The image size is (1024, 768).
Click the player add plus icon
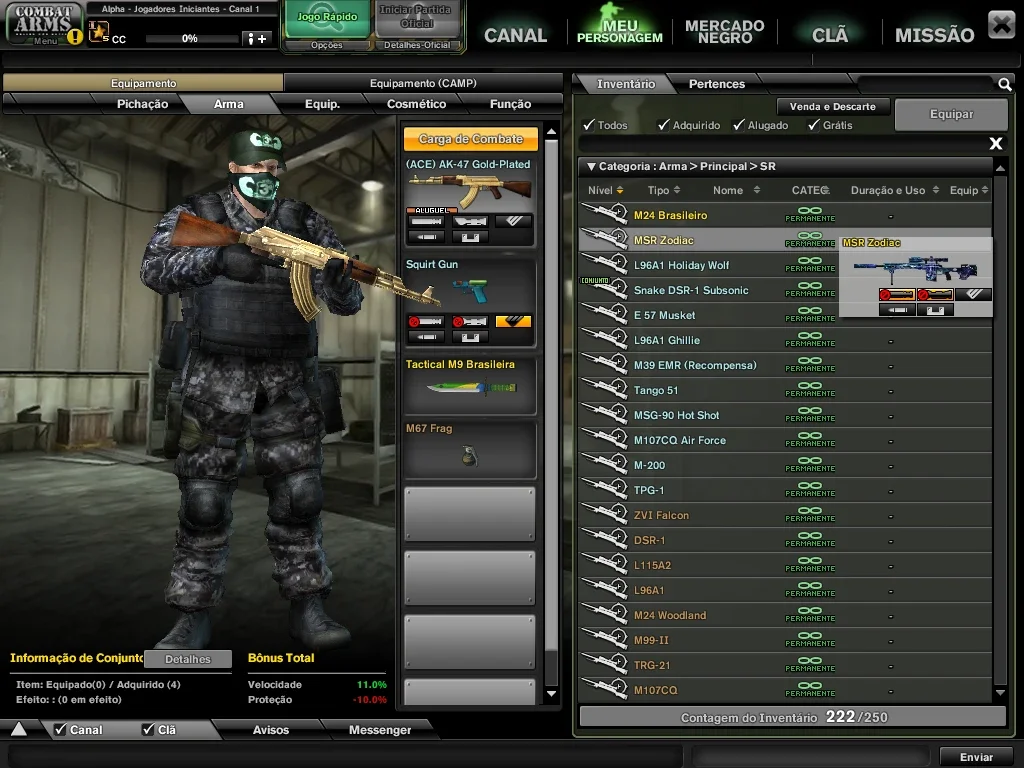tap(256, 39)
